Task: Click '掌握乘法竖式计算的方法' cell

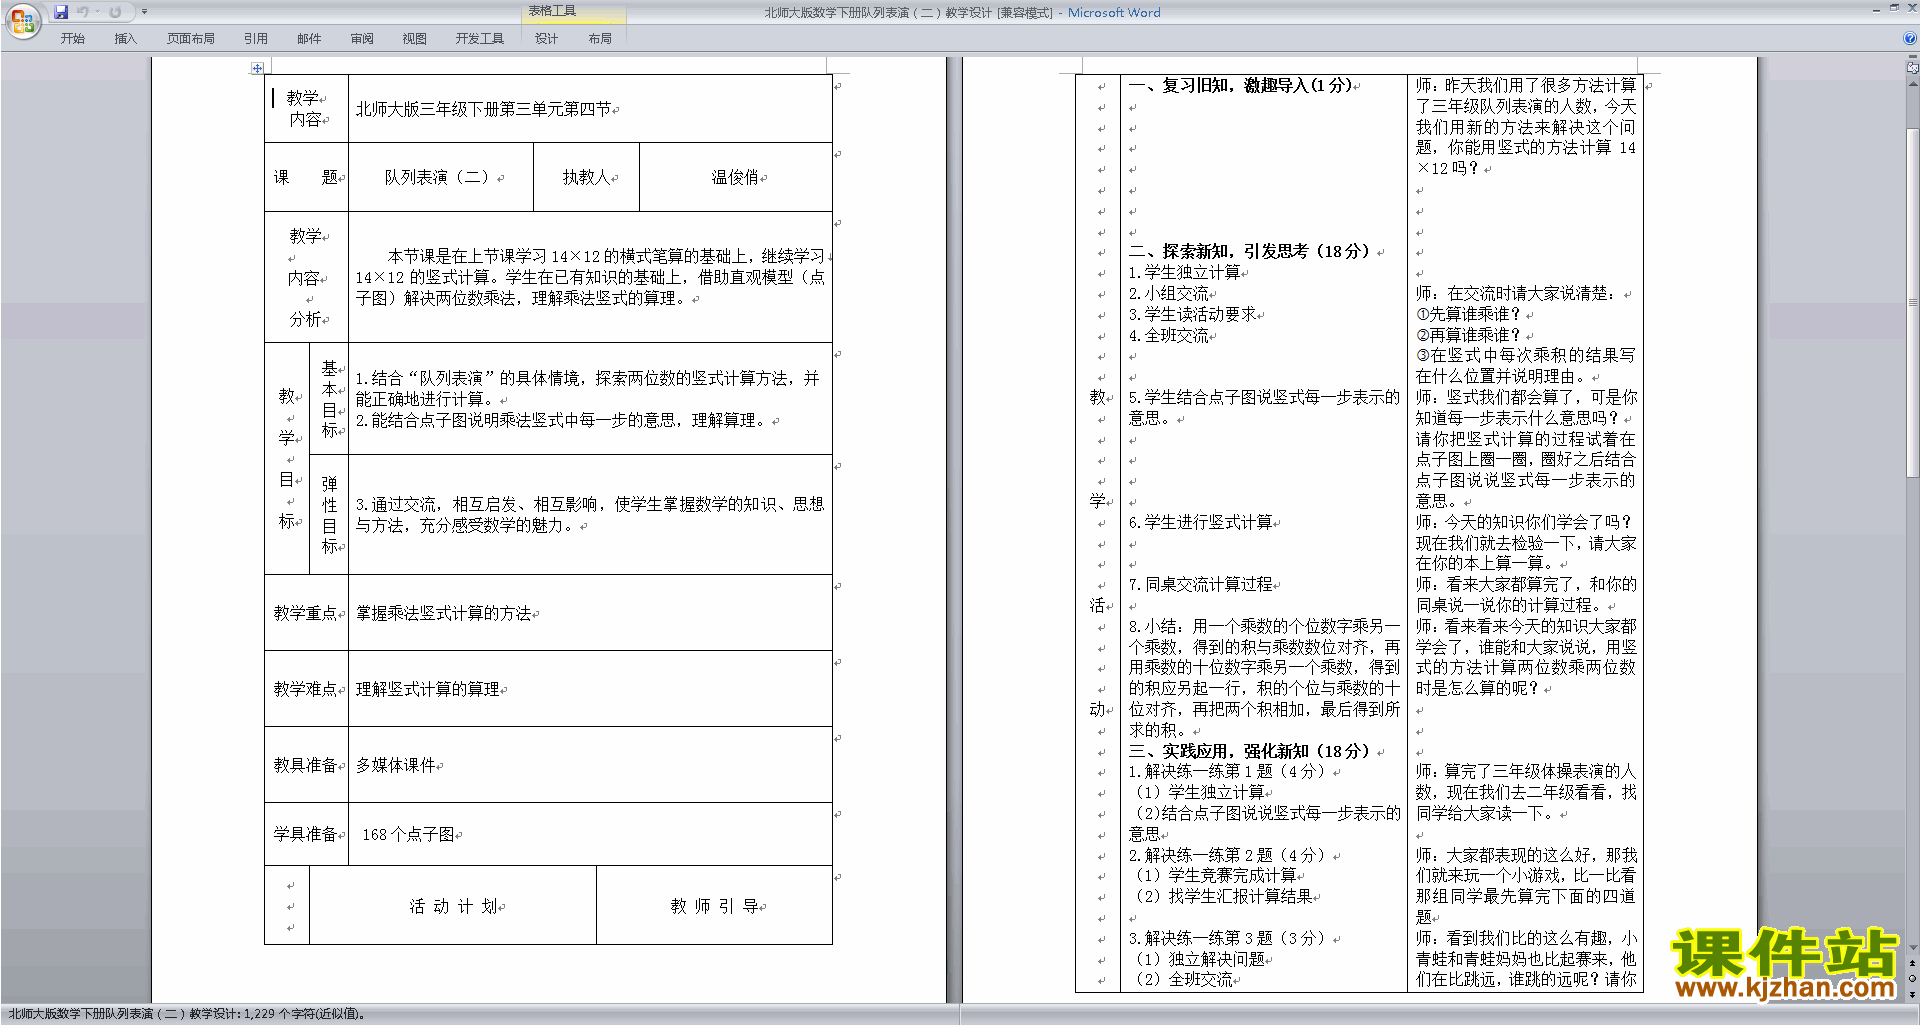Action: coord(590,613)
